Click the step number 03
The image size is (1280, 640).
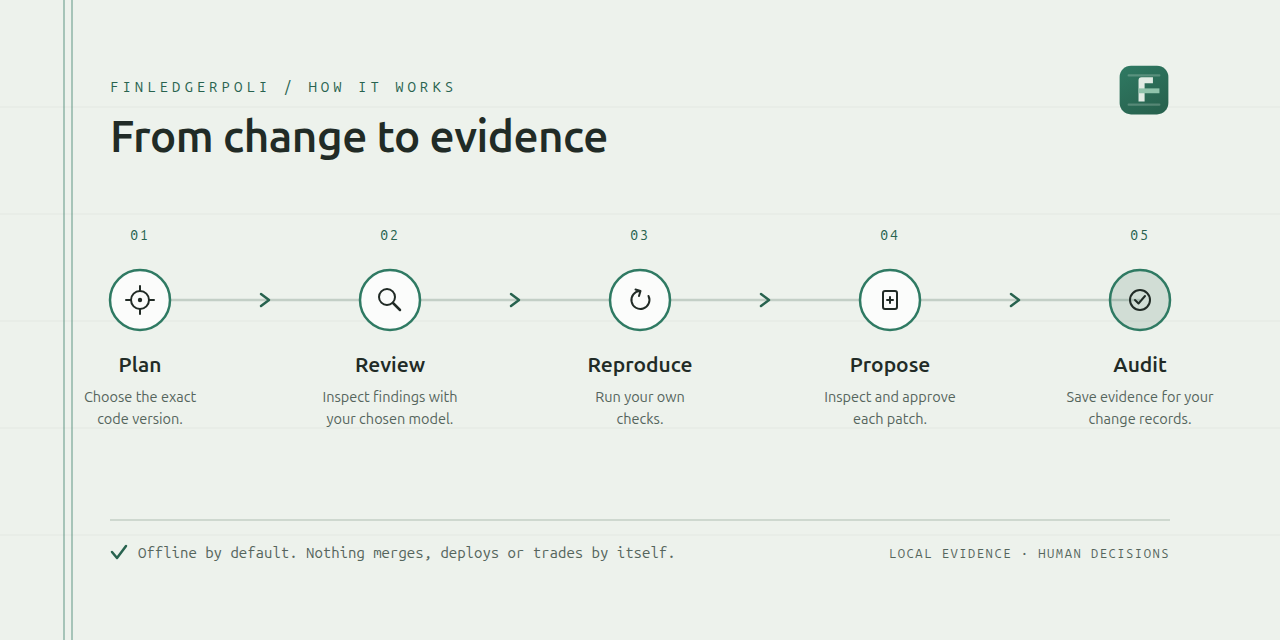(x=639, y=235)
